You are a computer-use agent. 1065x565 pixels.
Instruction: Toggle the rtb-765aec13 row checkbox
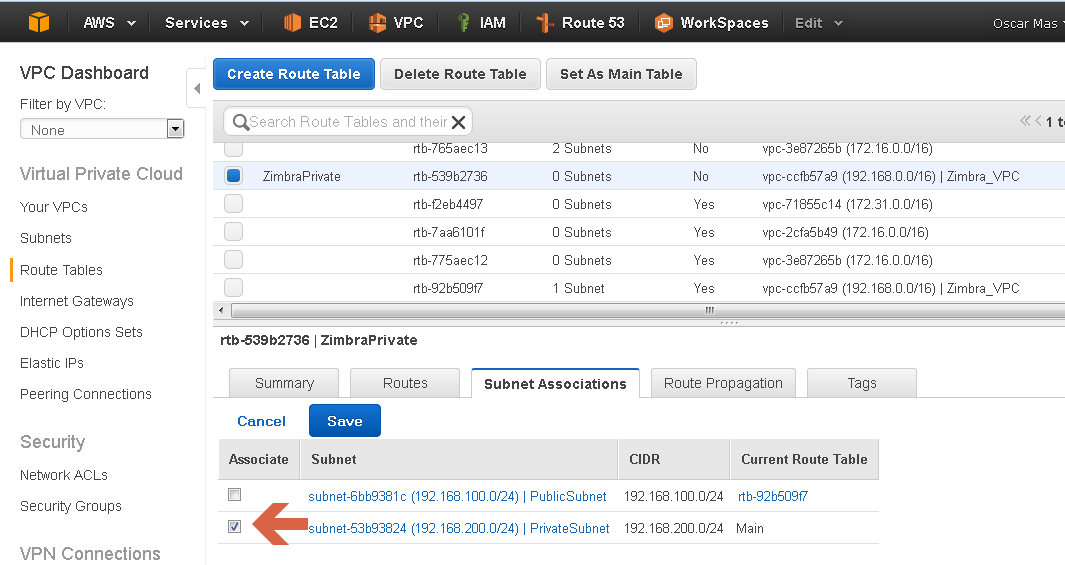pos(234,148)
